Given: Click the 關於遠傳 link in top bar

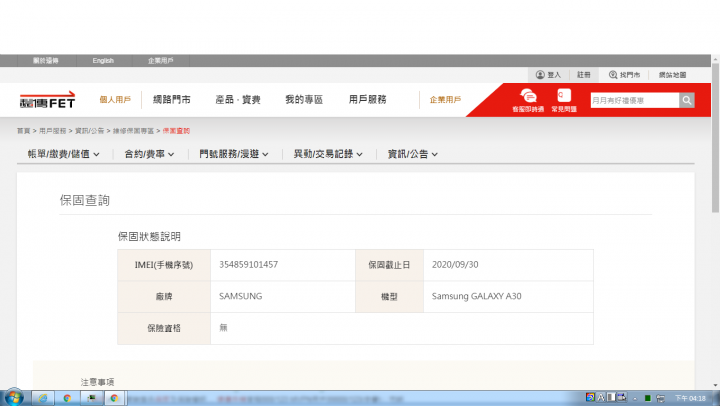Looking at the screenshot, I should point(45,61).
